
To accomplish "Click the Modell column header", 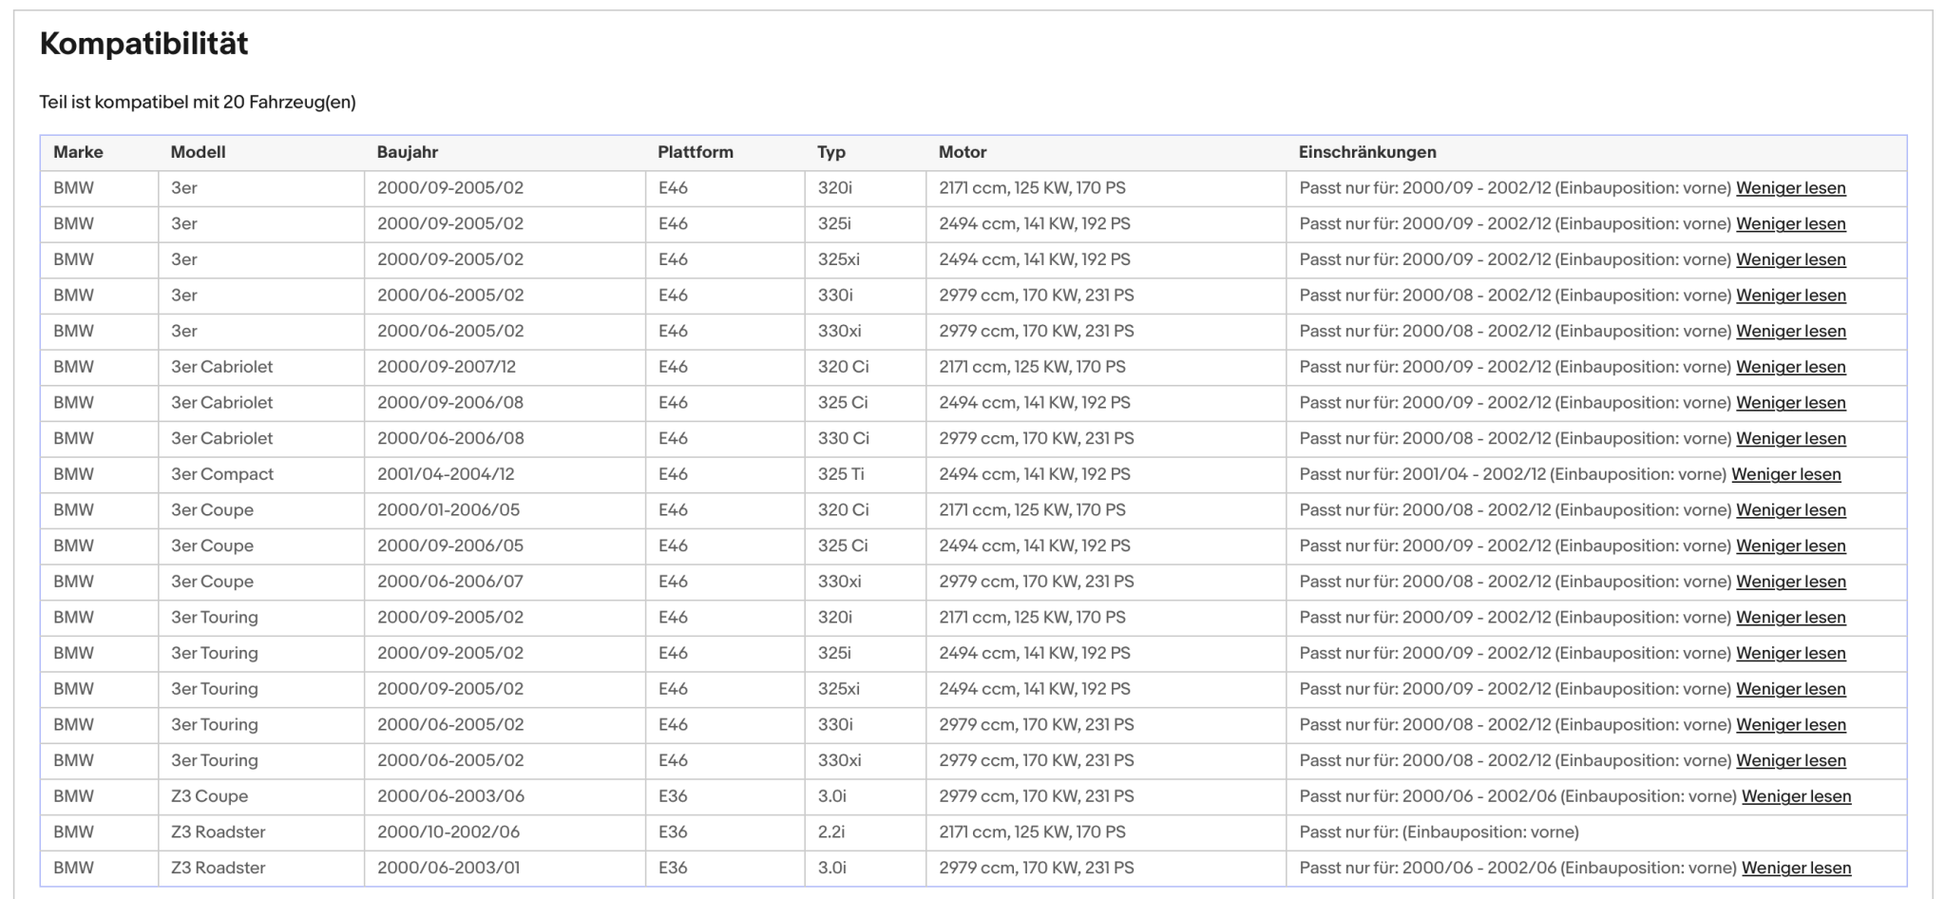I will [x=198, y=152].
